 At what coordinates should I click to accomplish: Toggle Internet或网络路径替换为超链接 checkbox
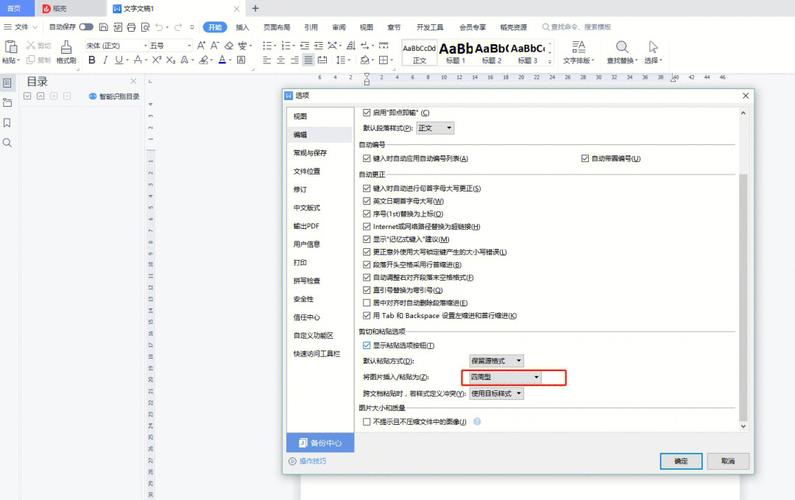tap(367, 226)
